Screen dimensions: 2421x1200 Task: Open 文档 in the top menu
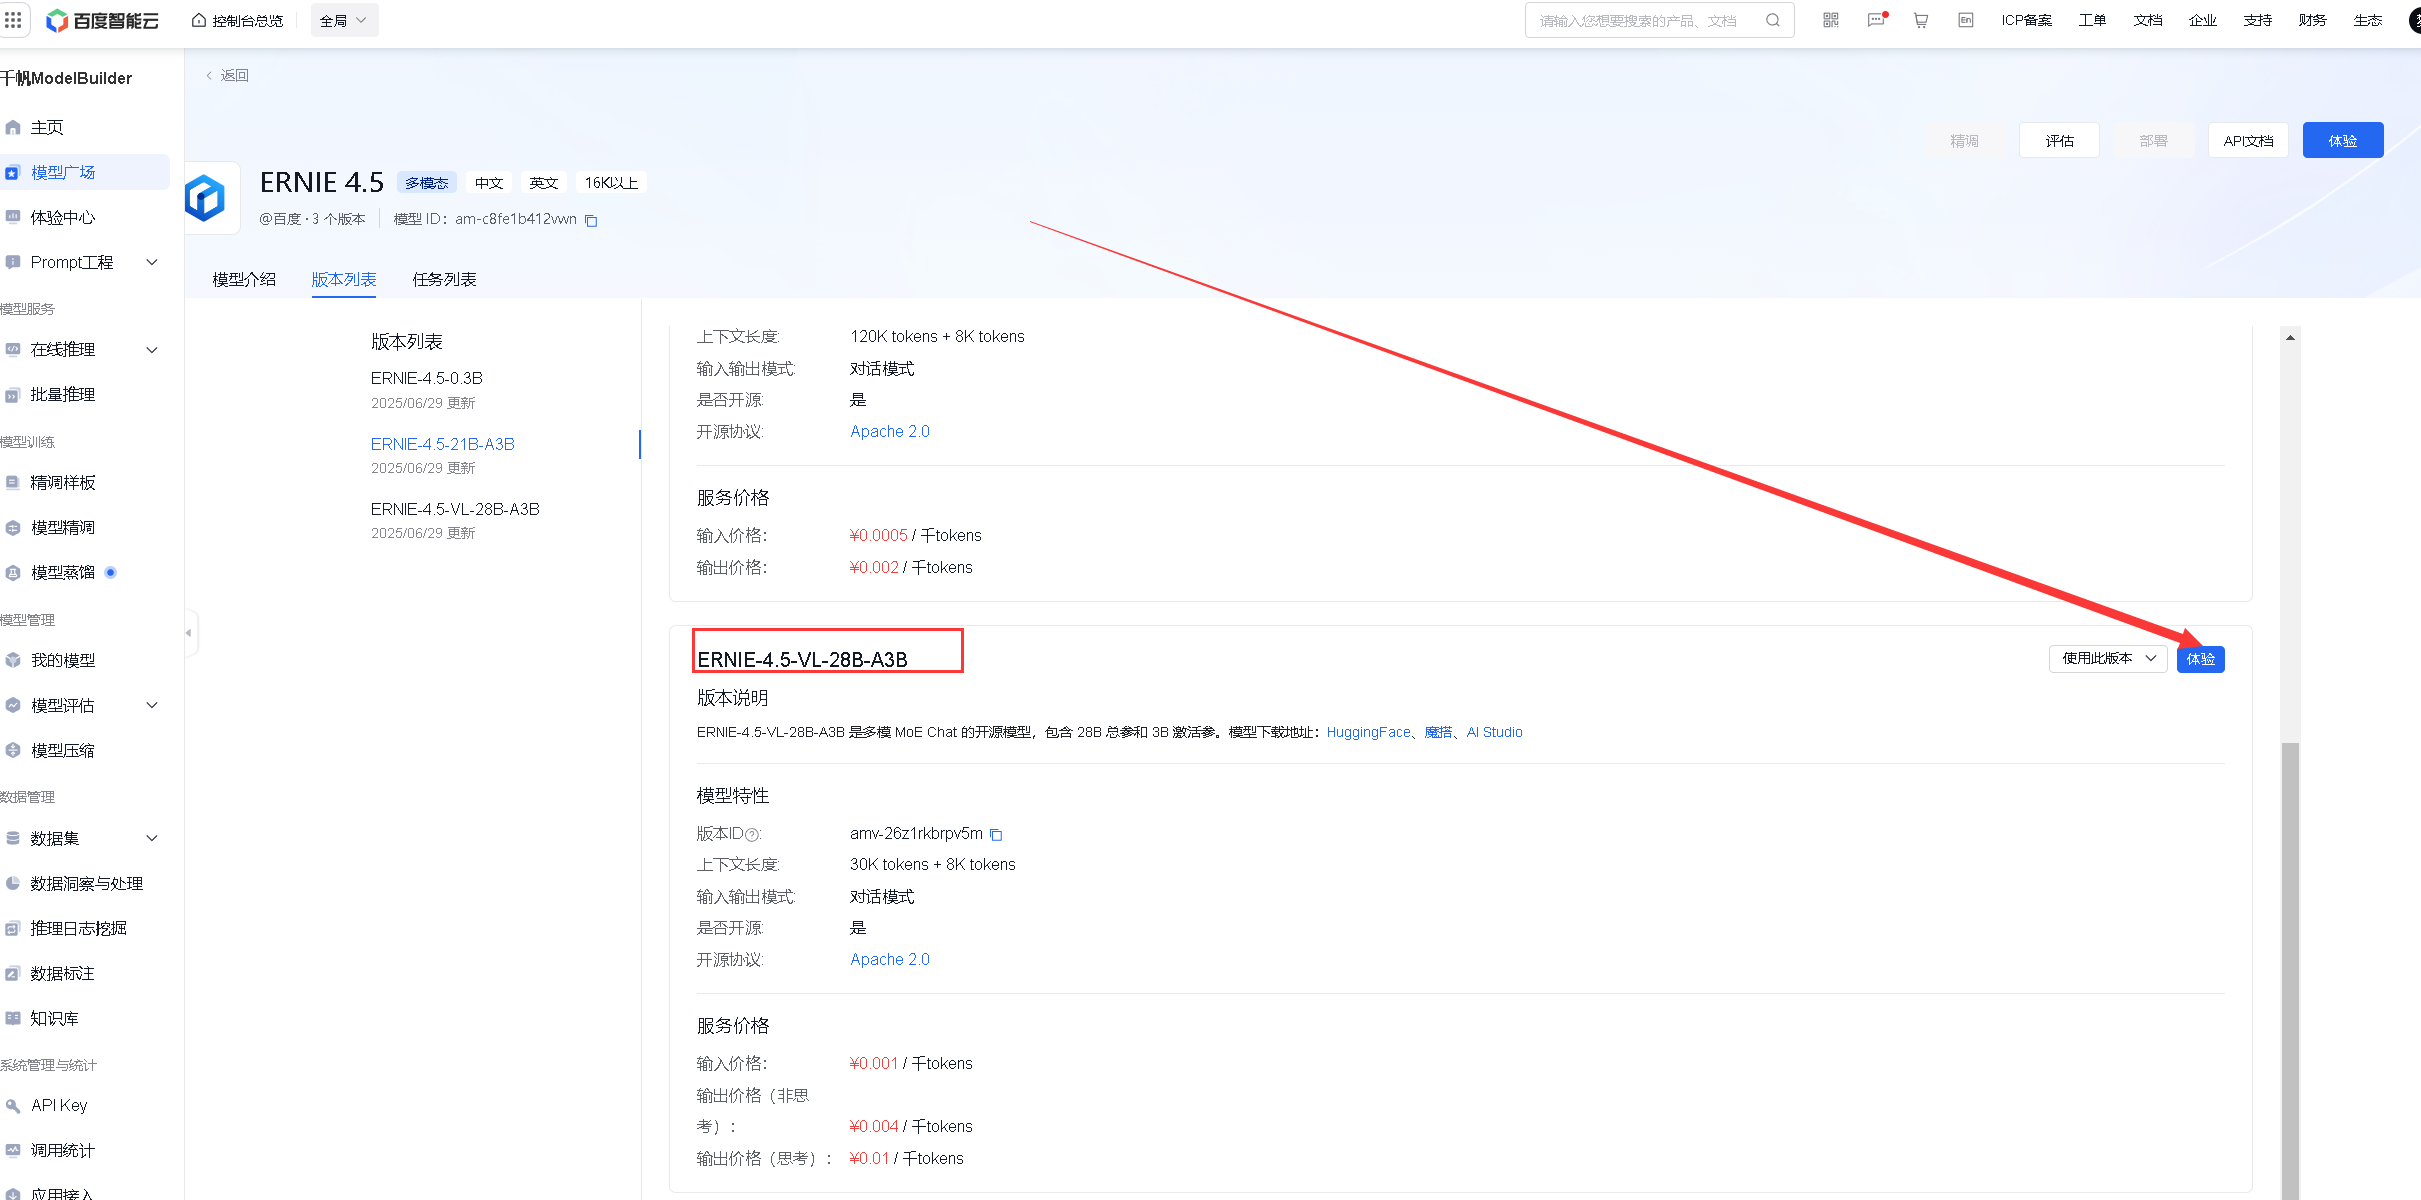point(2147,20)
